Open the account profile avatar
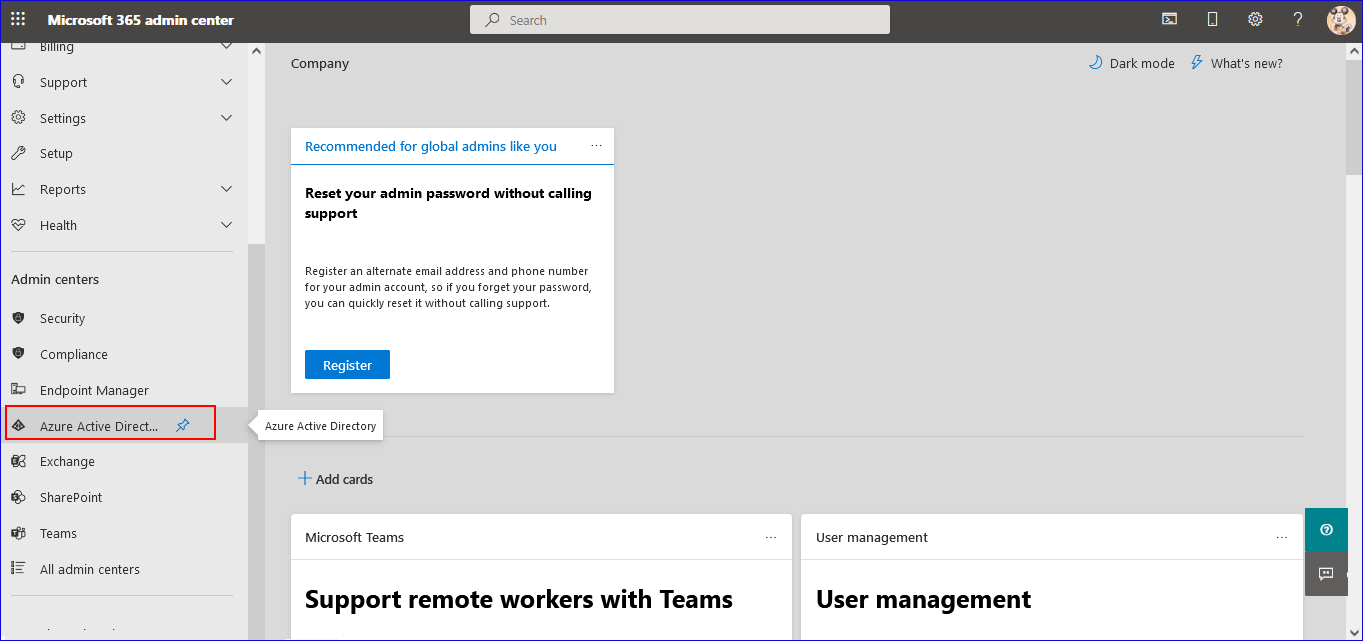 [x=1340, y=20]
